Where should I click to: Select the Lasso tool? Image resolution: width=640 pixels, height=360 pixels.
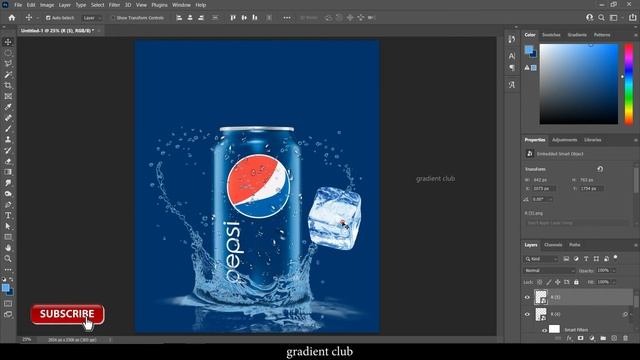point(8,64)
